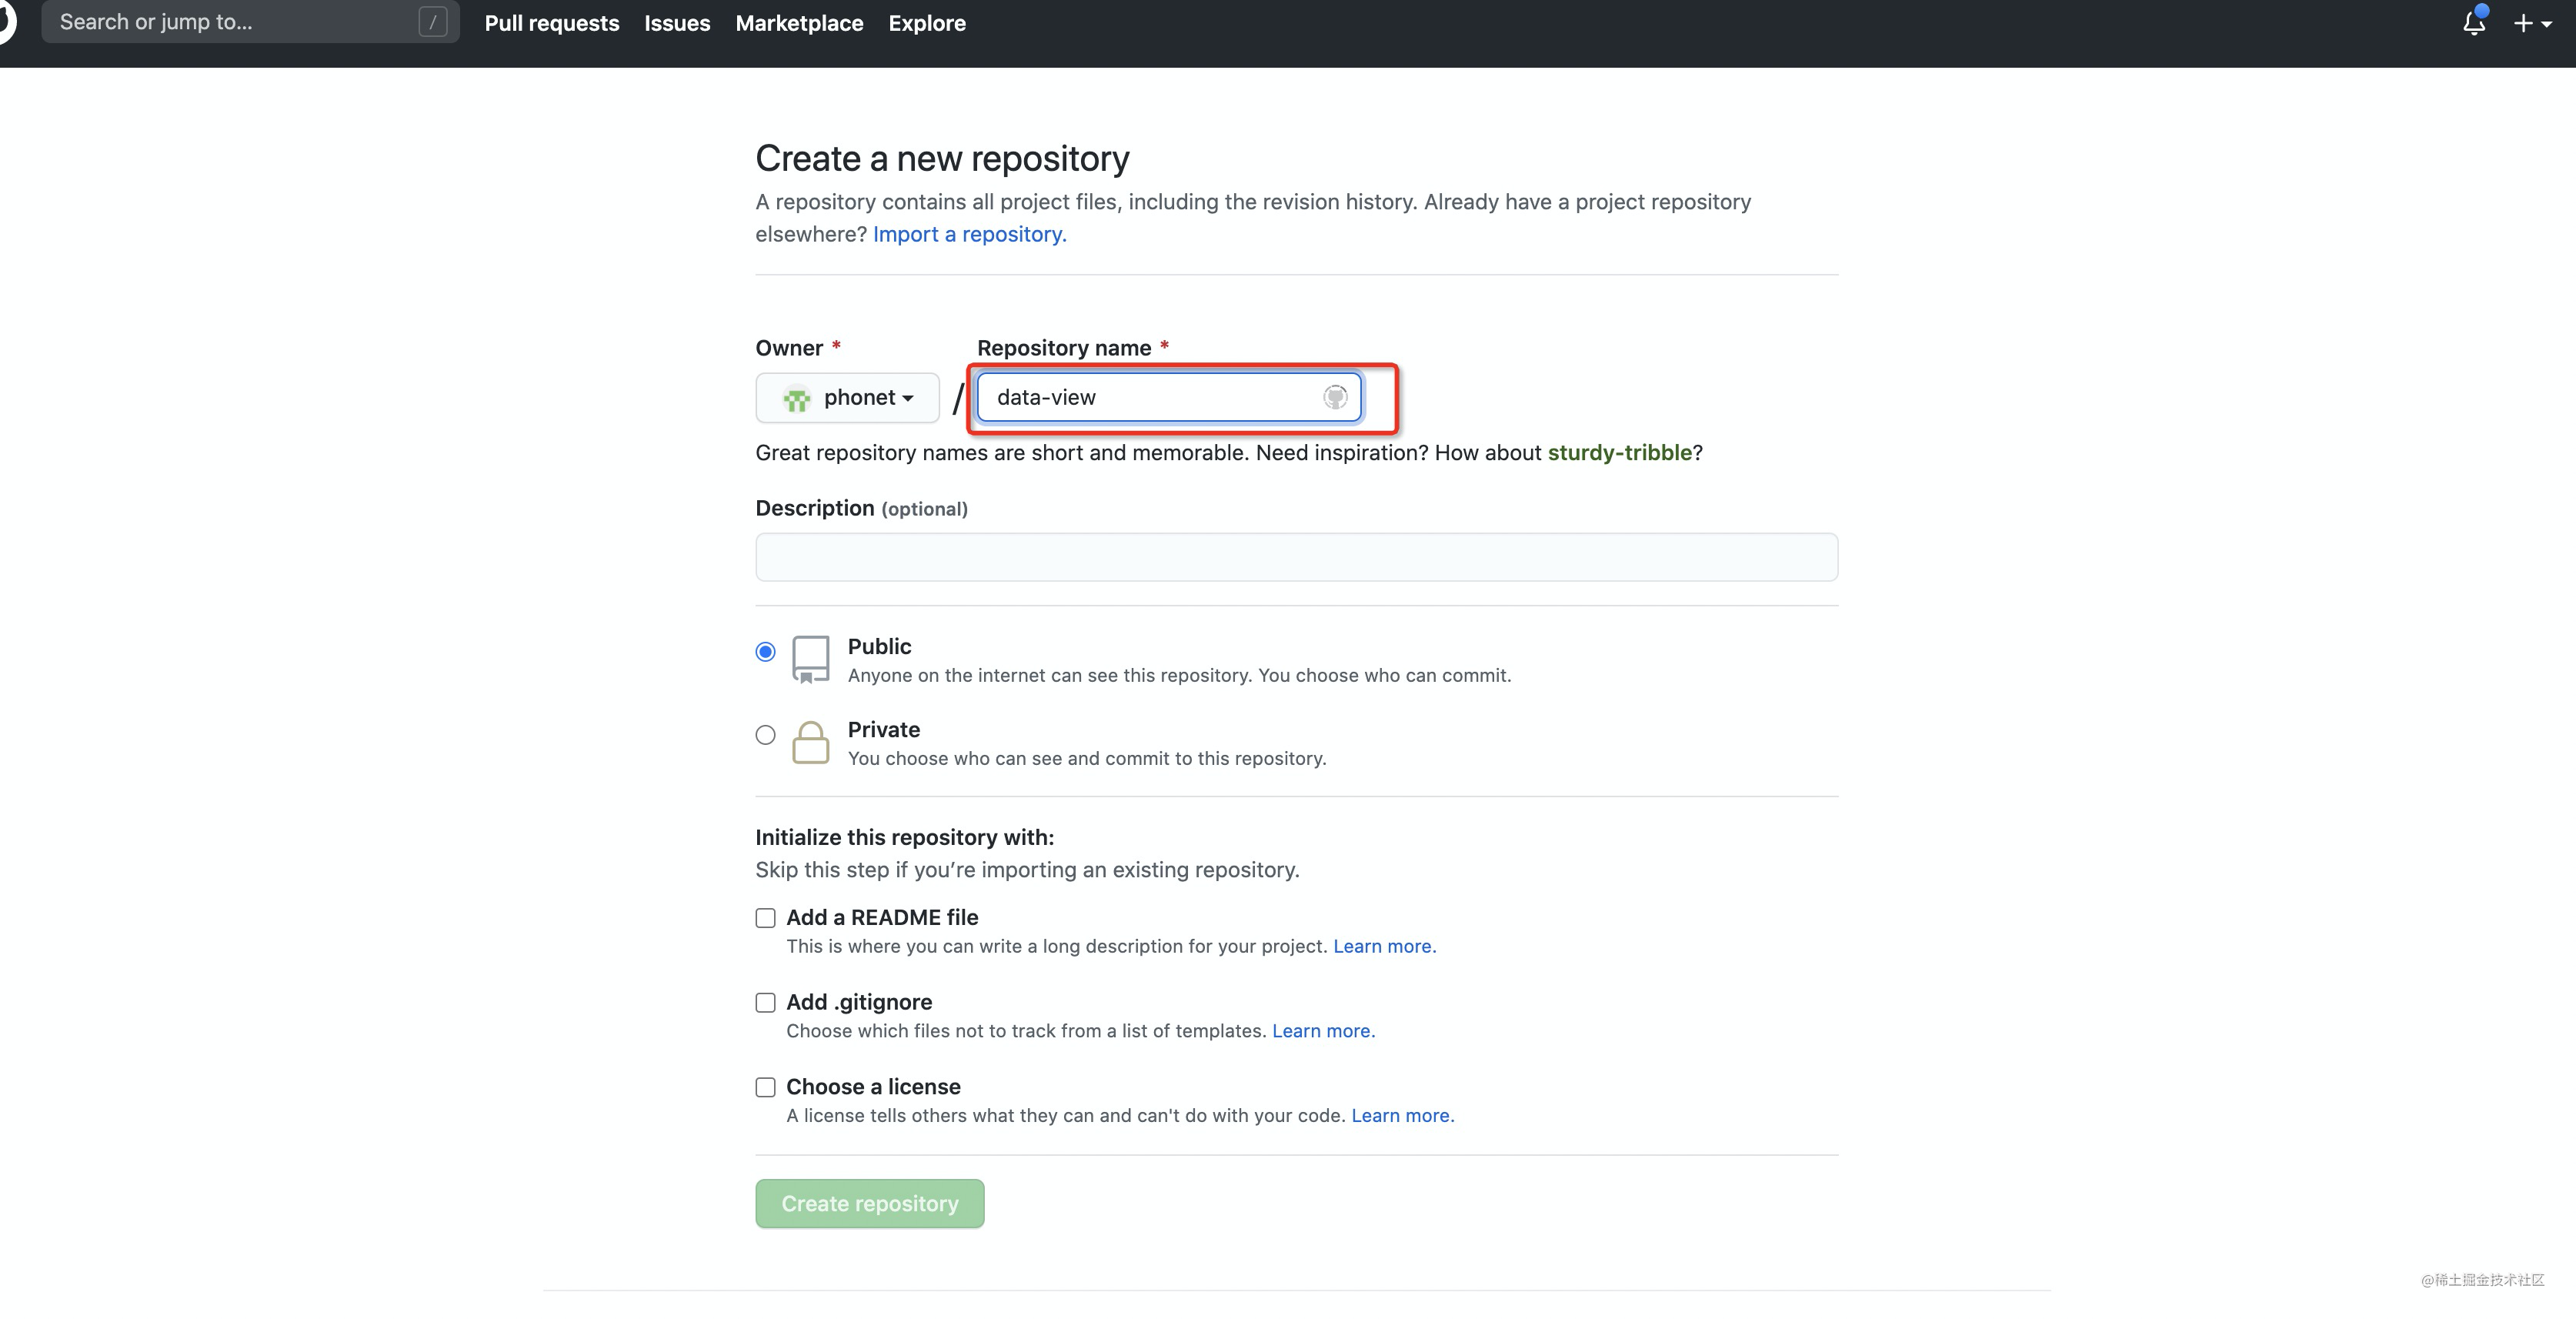Viewport: 2576px width, 1319px height.
Task: Follow the Import a repository link
Action: (x=969, y=234)
